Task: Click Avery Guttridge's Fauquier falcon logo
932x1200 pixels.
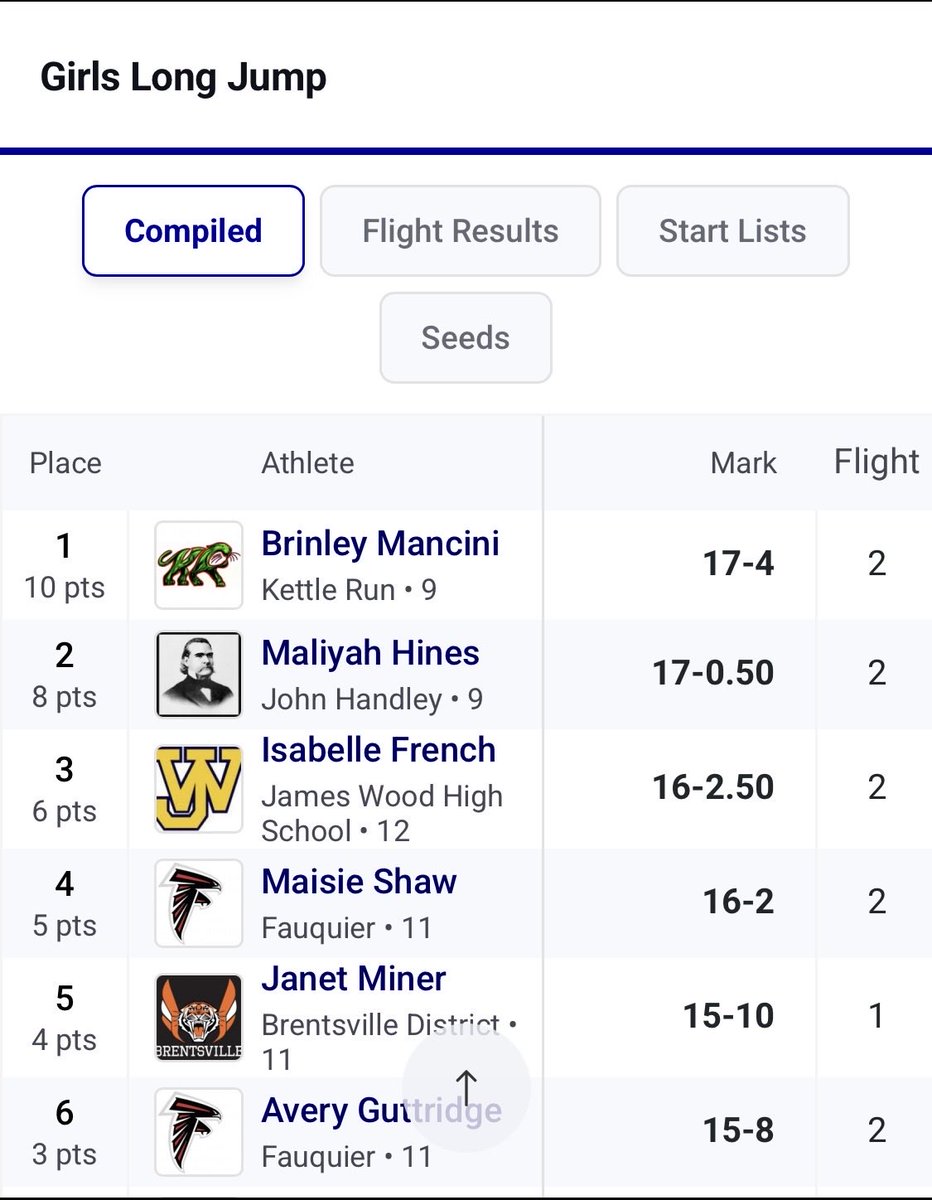Action: (x=198, y=1131)
